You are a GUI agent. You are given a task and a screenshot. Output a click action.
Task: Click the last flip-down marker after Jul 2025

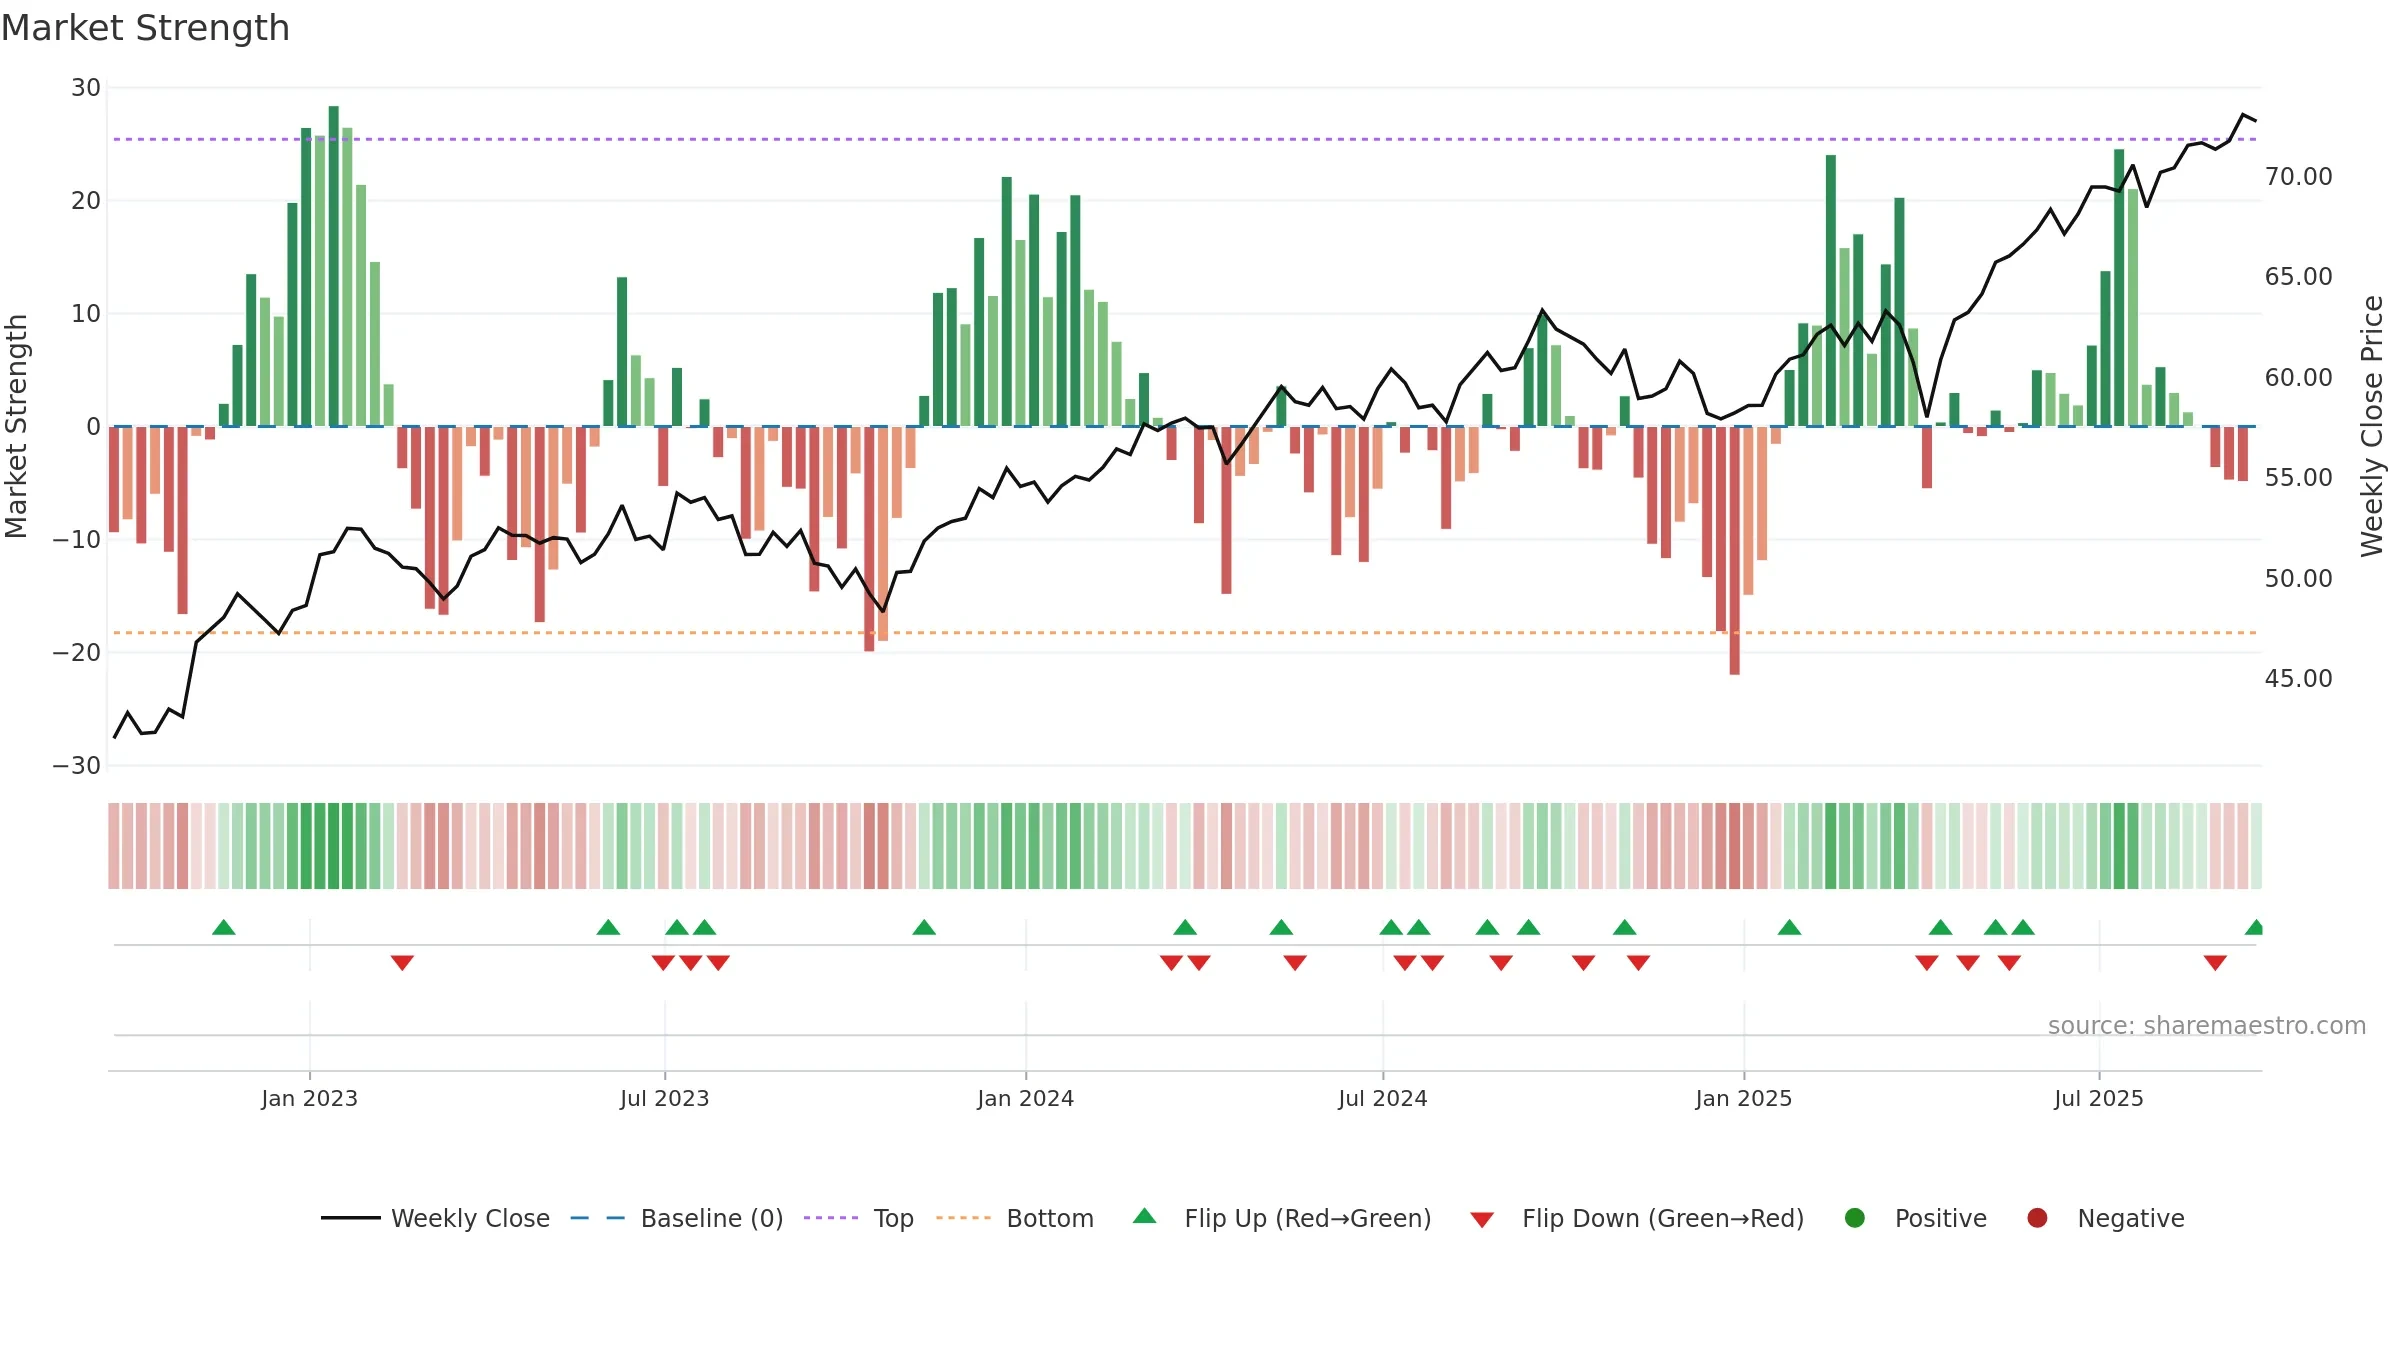coord(2215,963)
